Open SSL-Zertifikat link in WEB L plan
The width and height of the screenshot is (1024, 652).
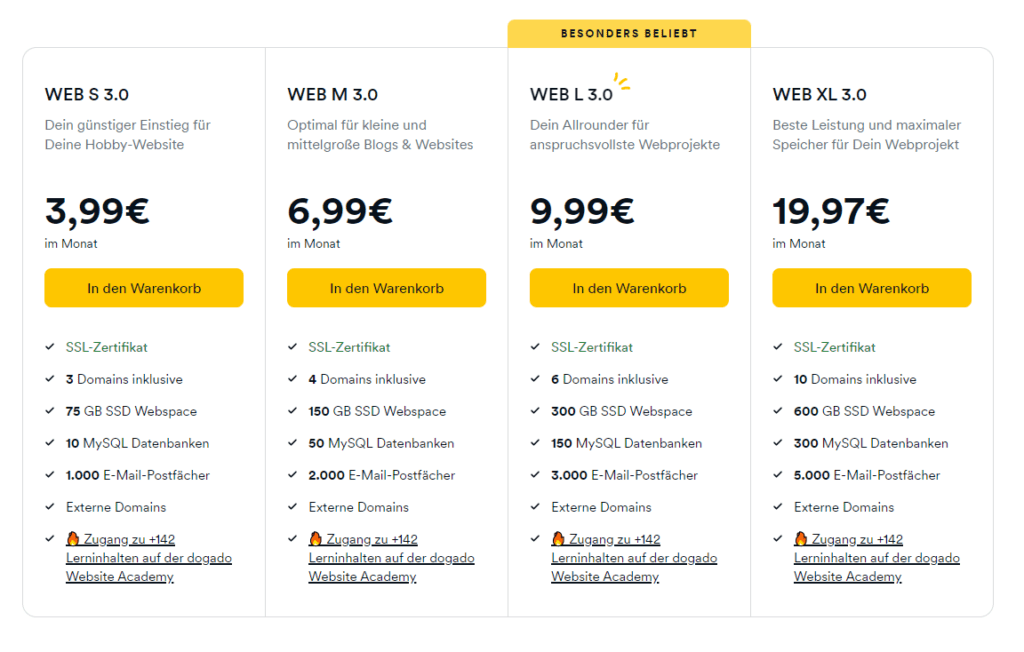[592, 348]
